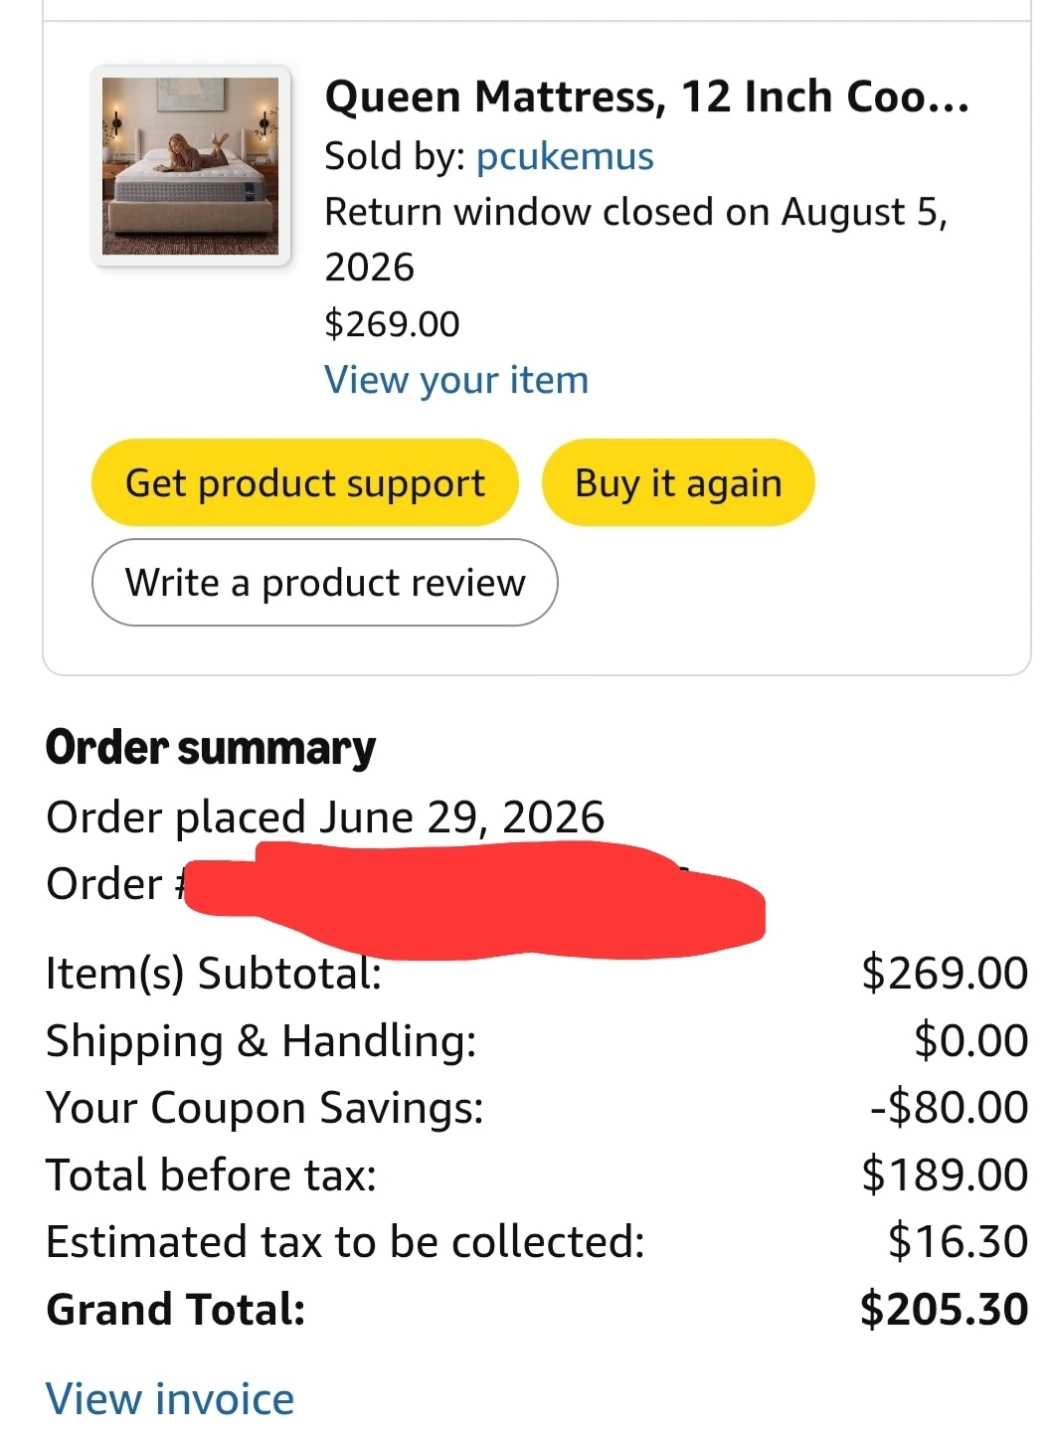Follow the View your item link
1047x1440 pixels.
[x=456, y=380]
